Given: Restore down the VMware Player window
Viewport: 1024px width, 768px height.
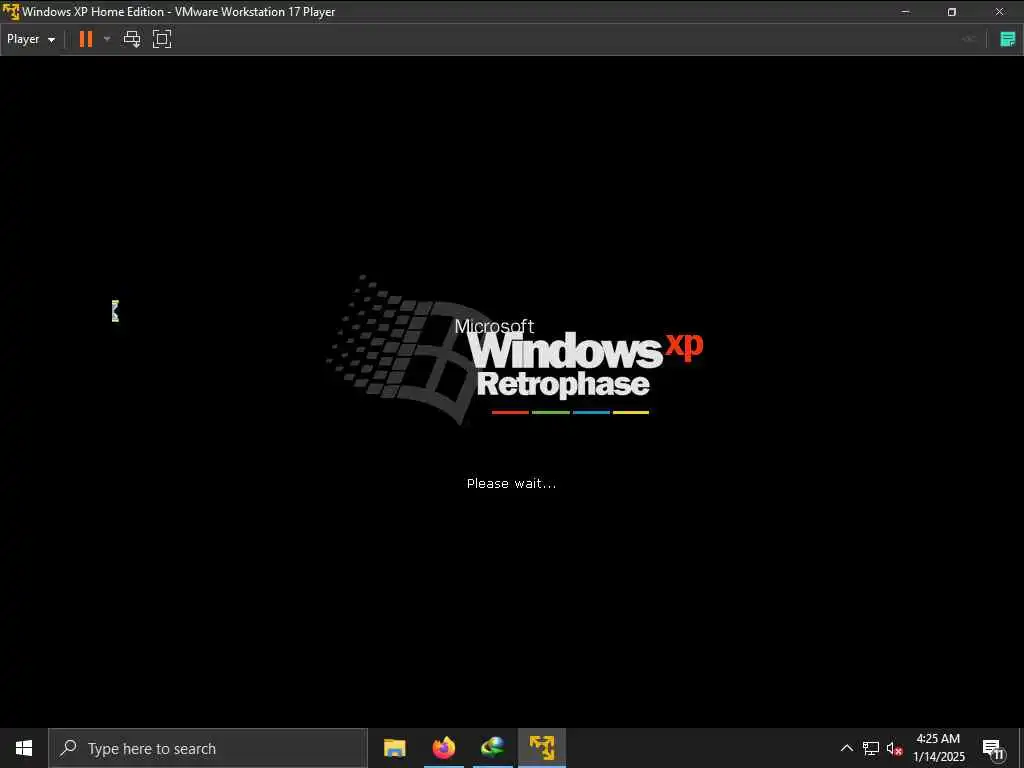Looking at the screenshot, I should [952, 12].
